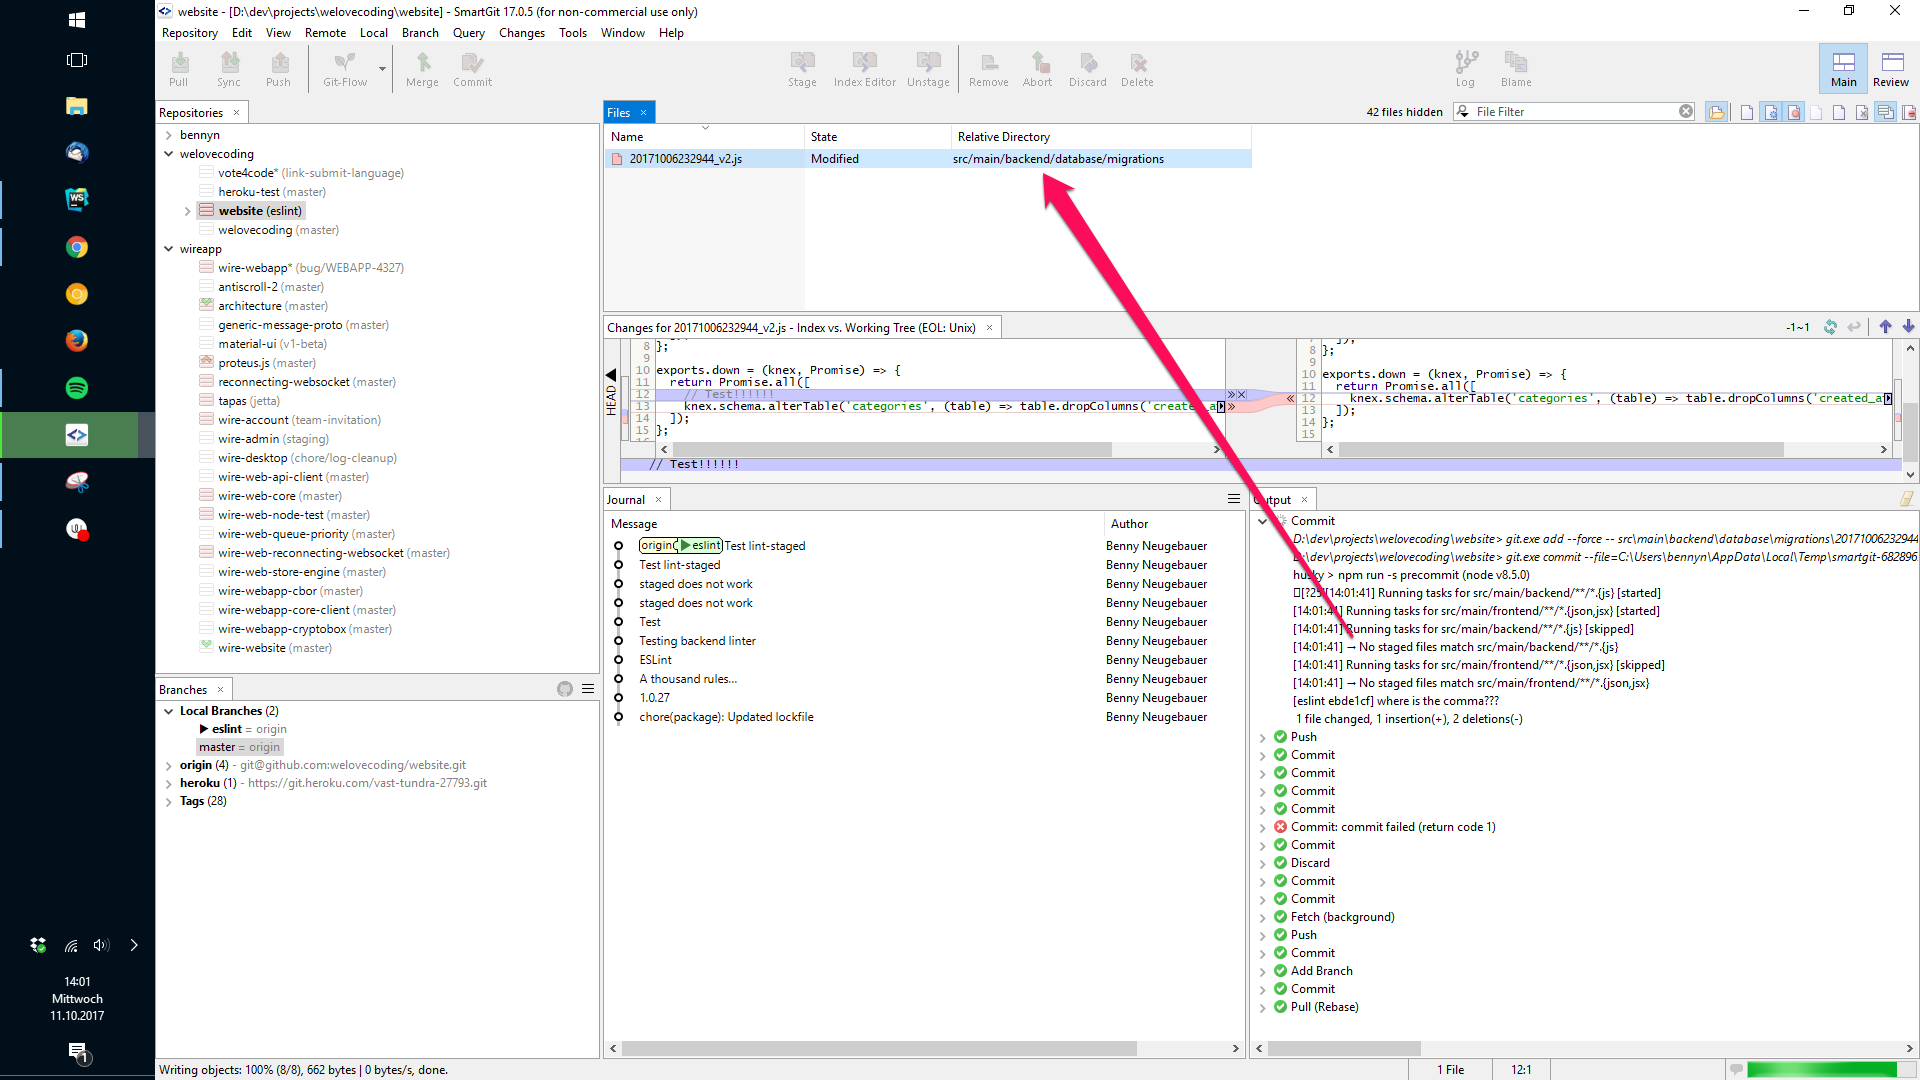This screenshot has height=1080, width=1920.
Task: Click the Abort toolbar icon
Action: (x=1038, y=69)
